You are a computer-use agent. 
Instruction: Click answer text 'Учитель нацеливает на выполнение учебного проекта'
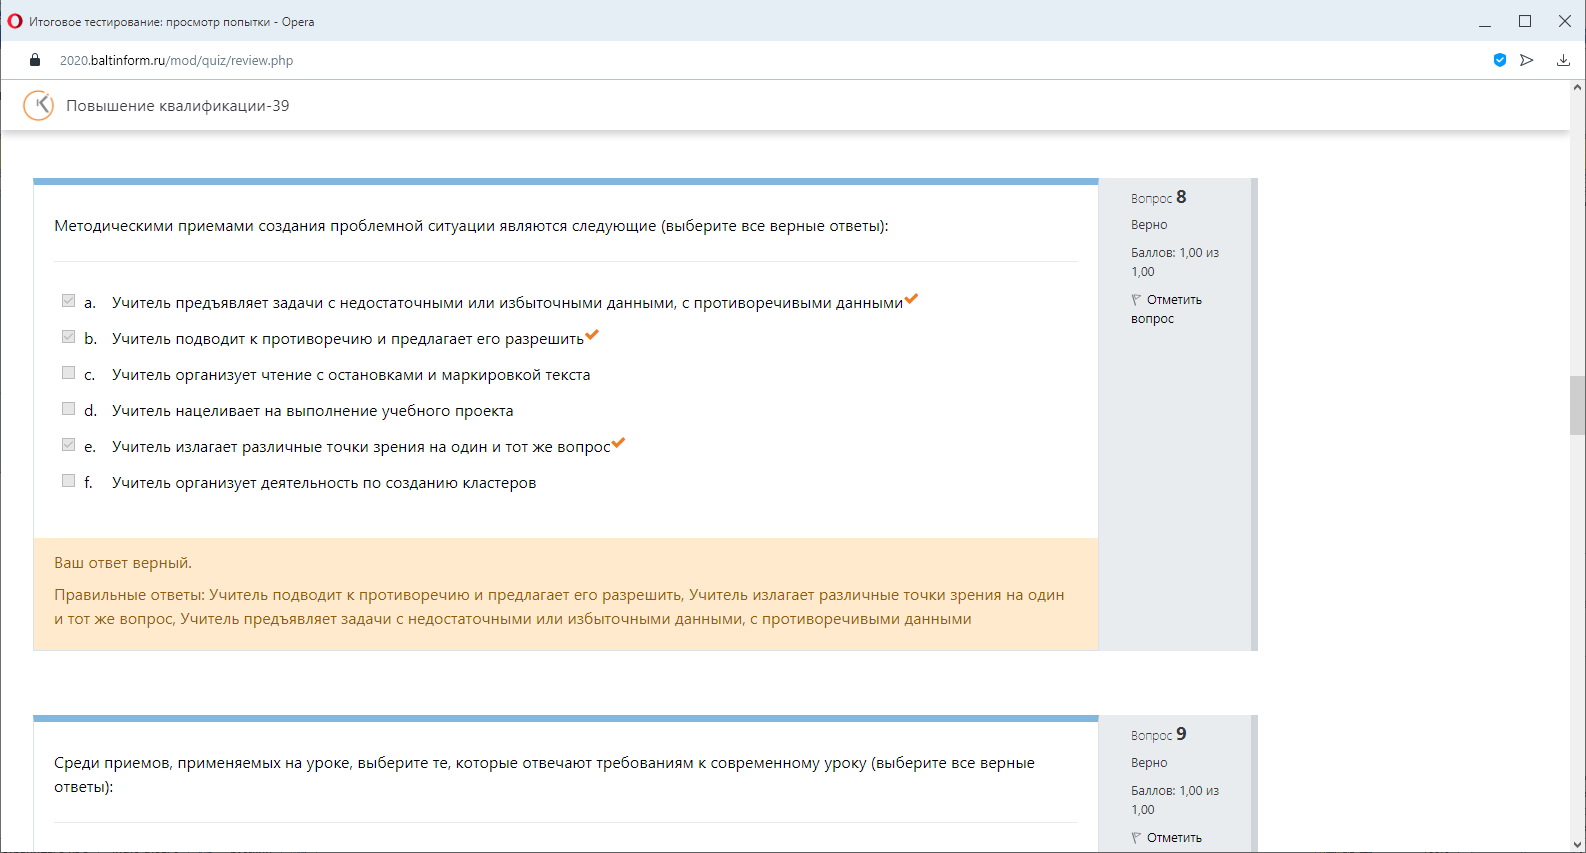(312, 411)
